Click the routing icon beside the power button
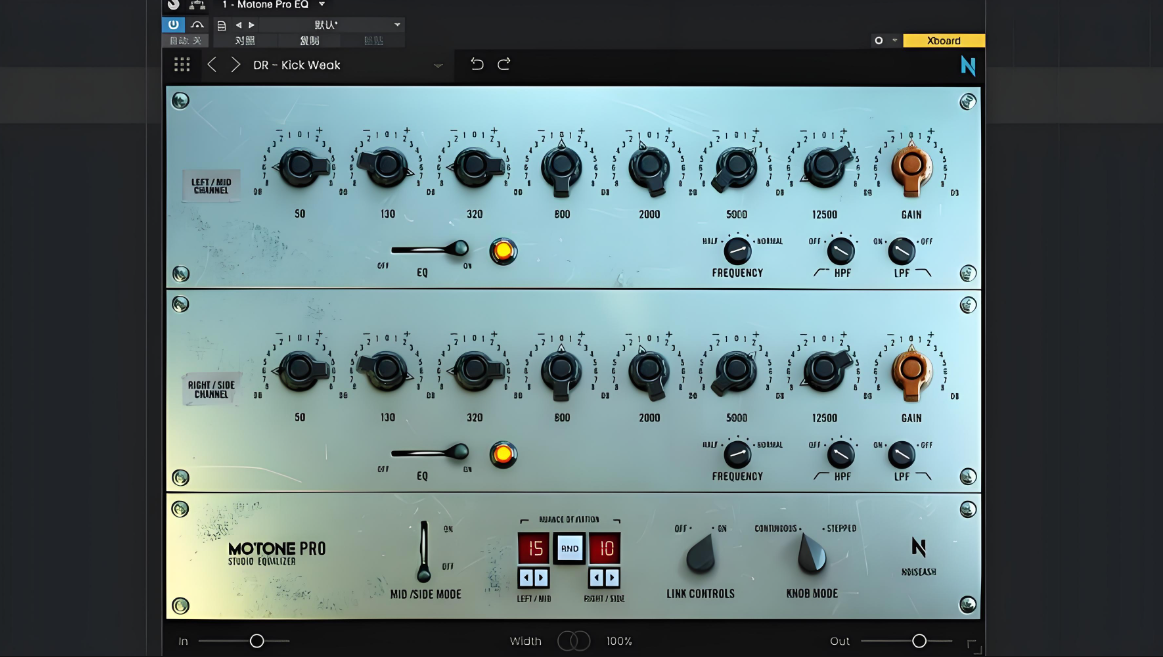 [197, 24]
